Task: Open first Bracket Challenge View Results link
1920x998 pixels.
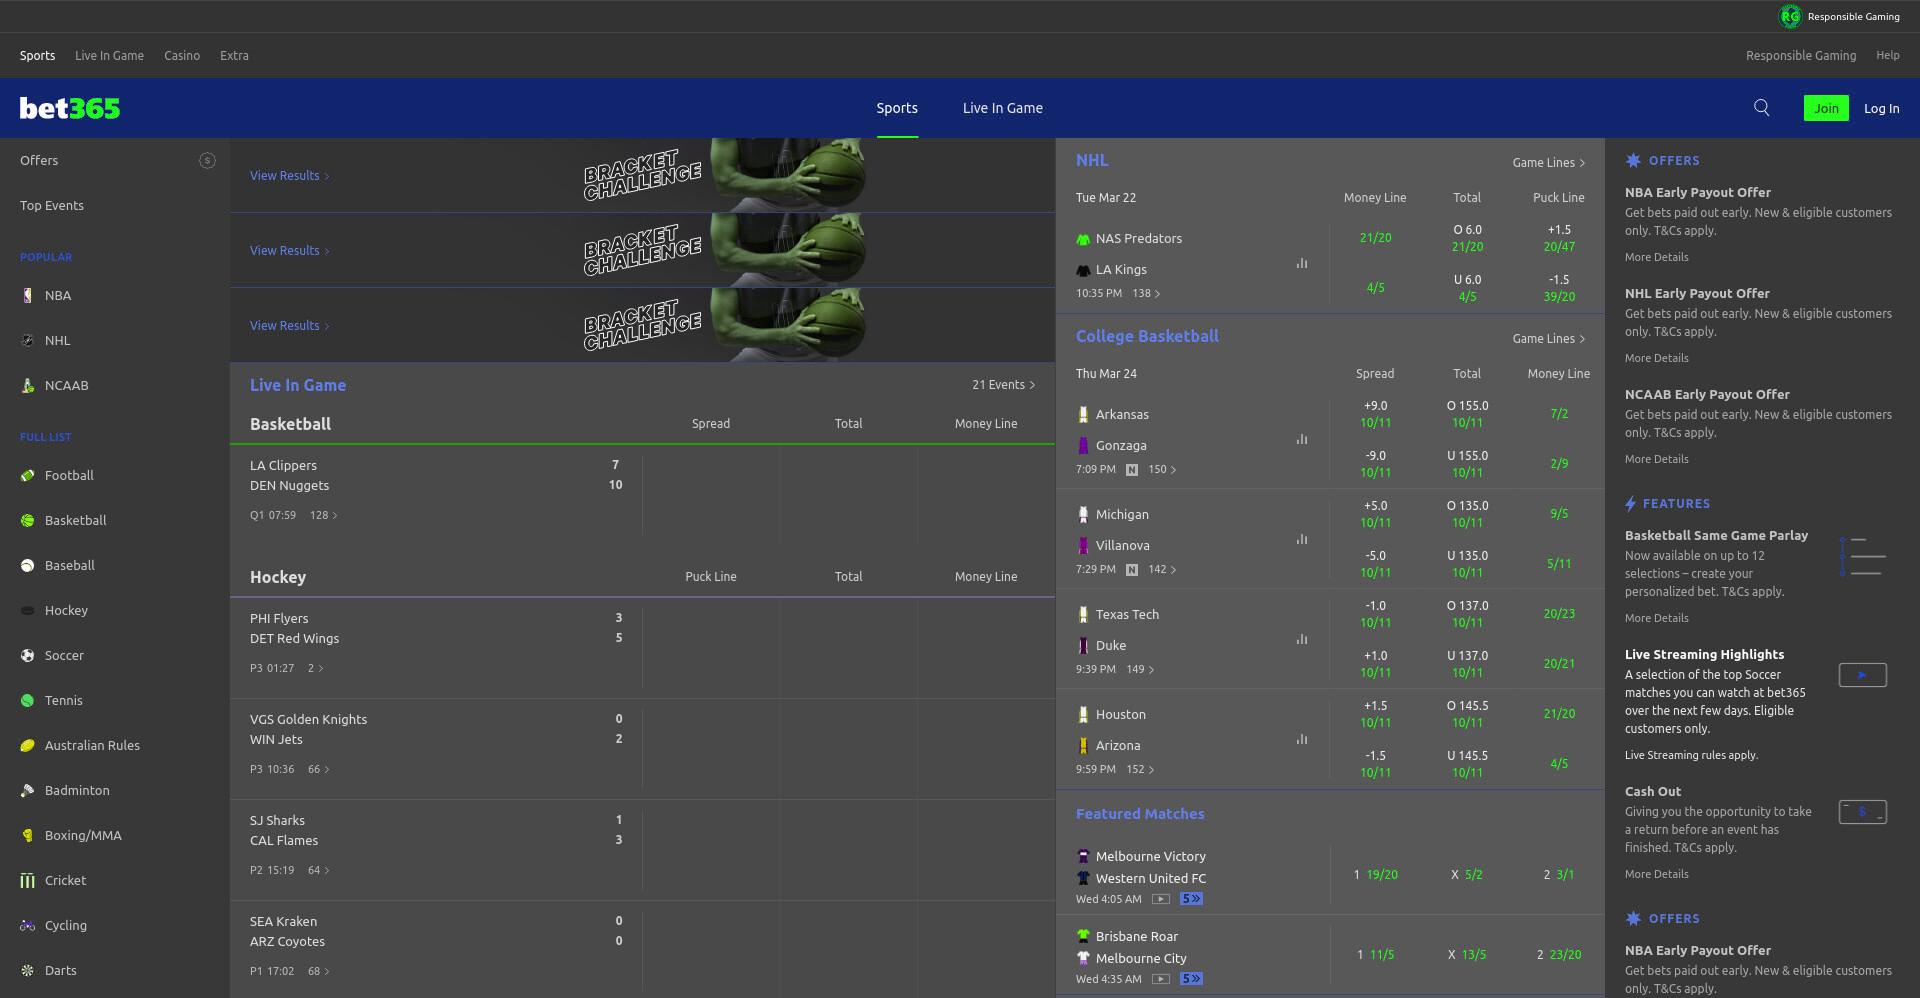Action: click(289, 175)
